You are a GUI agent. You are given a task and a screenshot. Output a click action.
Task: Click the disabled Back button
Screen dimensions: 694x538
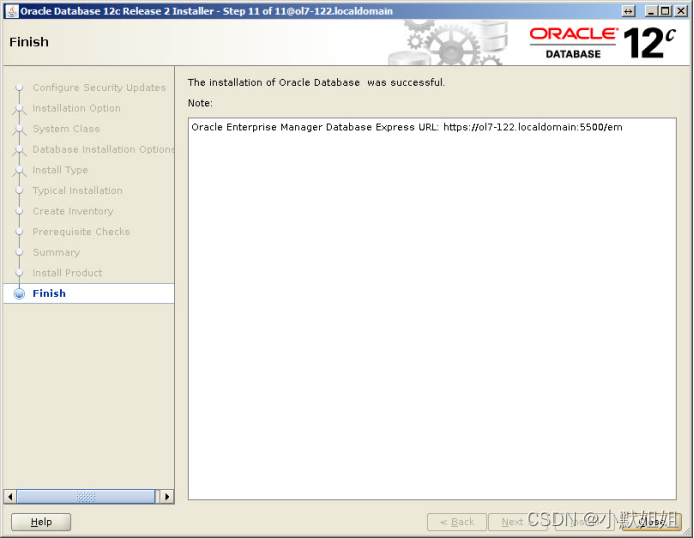(x=457, y=522)
